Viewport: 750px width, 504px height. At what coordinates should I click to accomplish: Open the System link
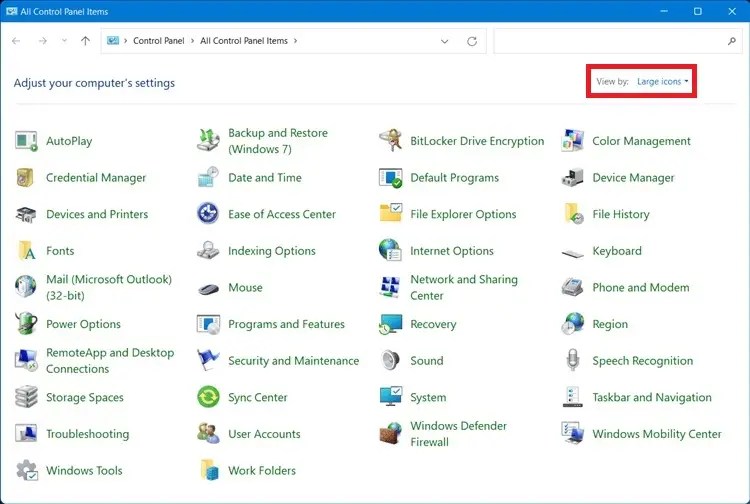coord(428,397)
